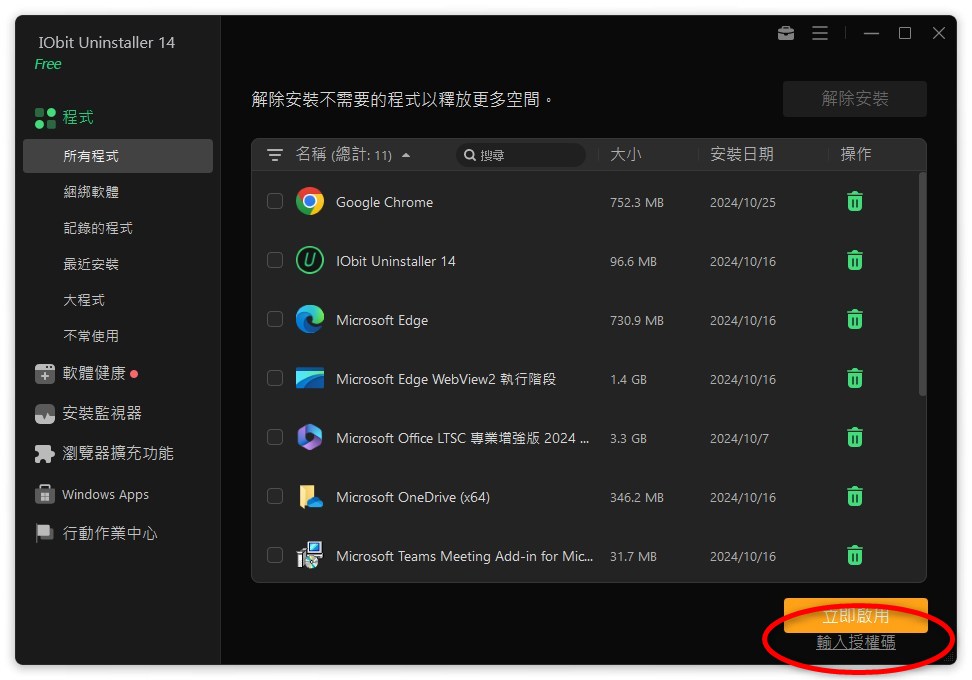The width and height of the screenshot is (972, 680).
Task: Click the green trash icon for Google Chrome
Action: click(854, 201)
